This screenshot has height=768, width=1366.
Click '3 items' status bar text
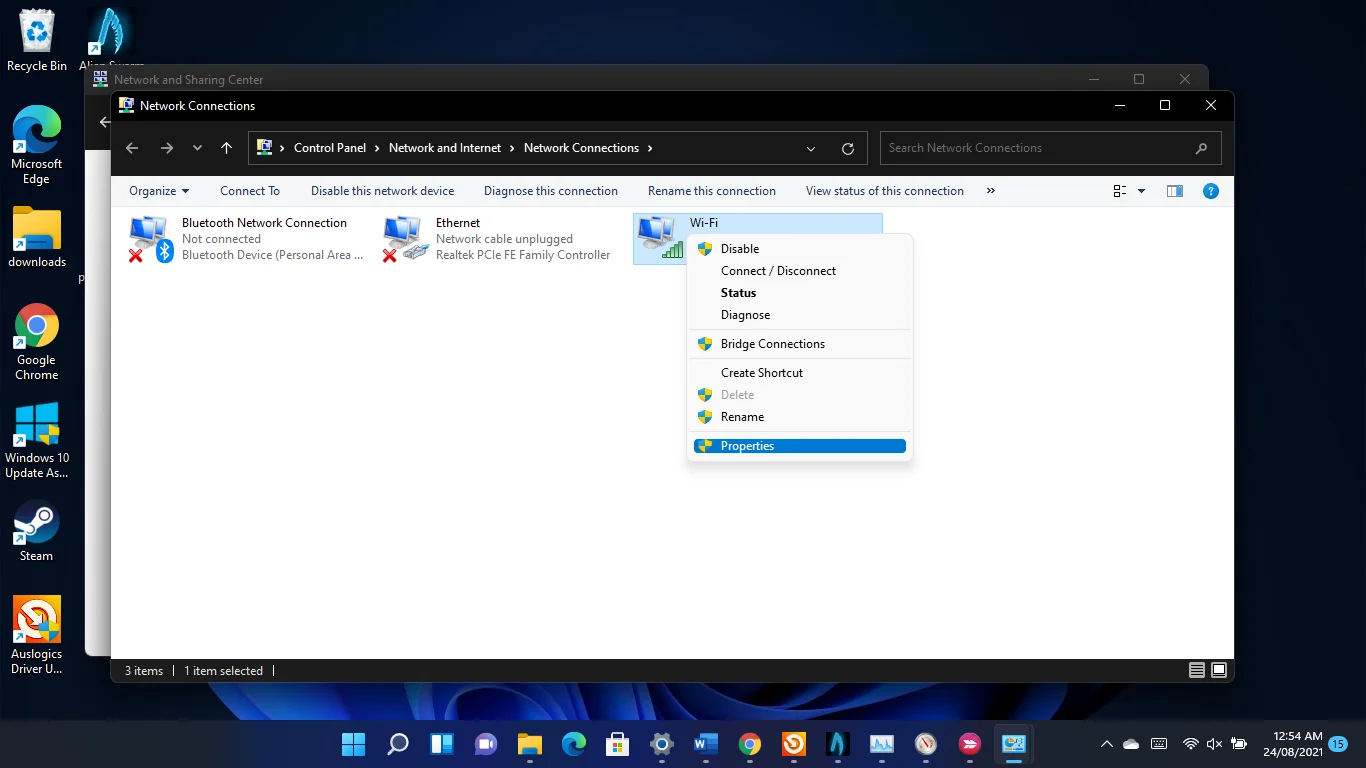[x=144, y=671]
